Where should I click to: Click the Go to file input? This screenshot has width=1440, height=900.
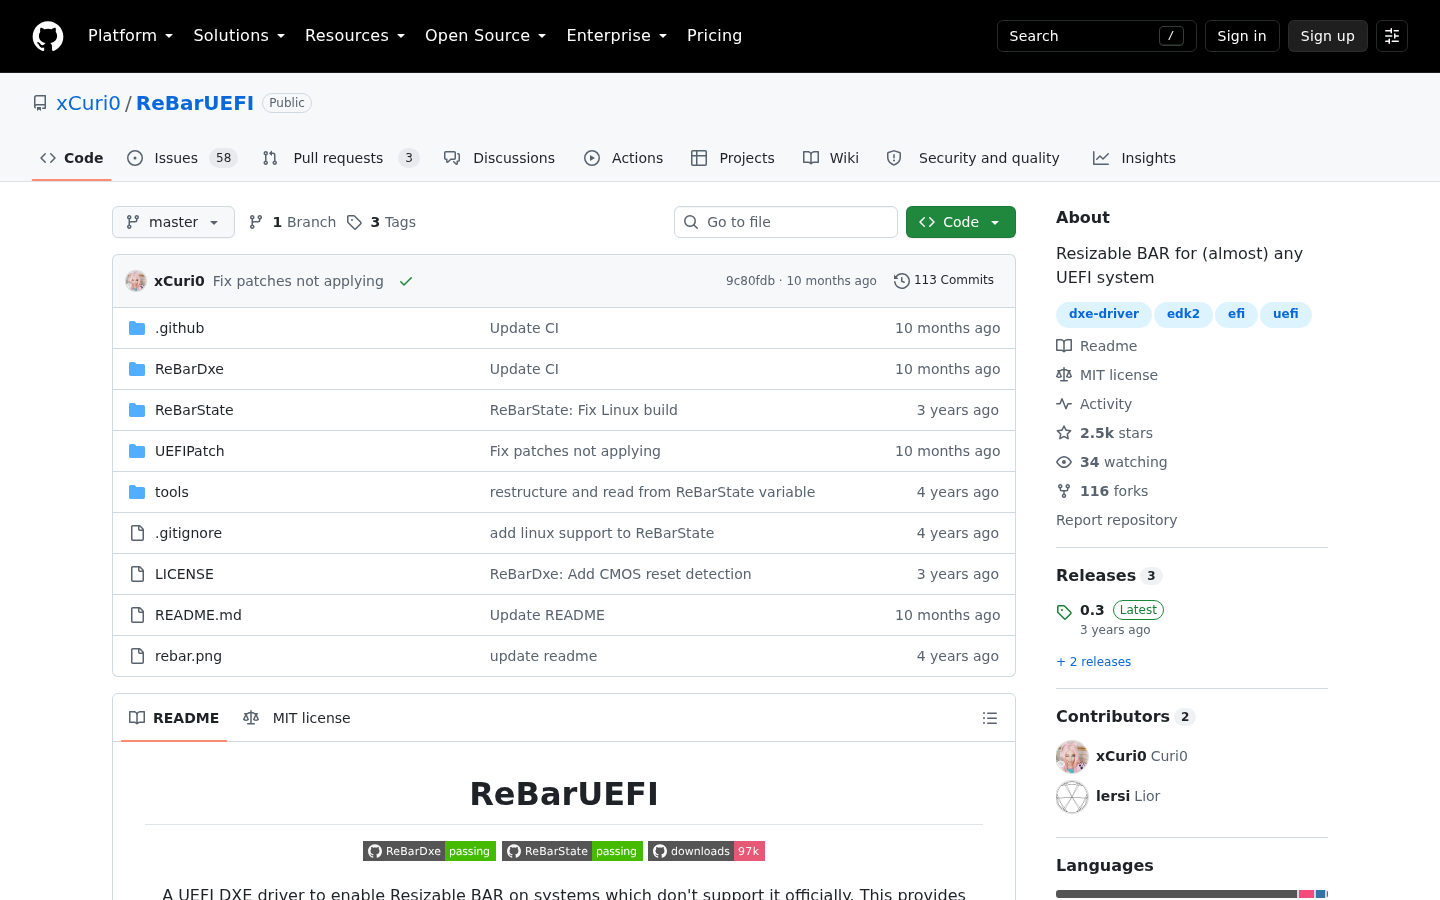click(786, 222)
